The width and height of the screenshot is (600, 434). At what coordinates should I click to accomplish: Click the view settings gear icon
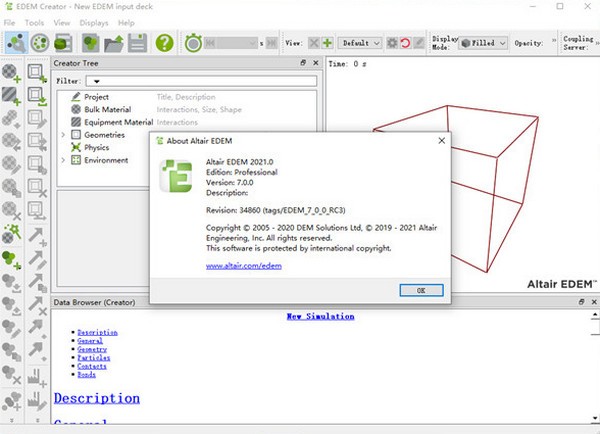tap(392, 43)
